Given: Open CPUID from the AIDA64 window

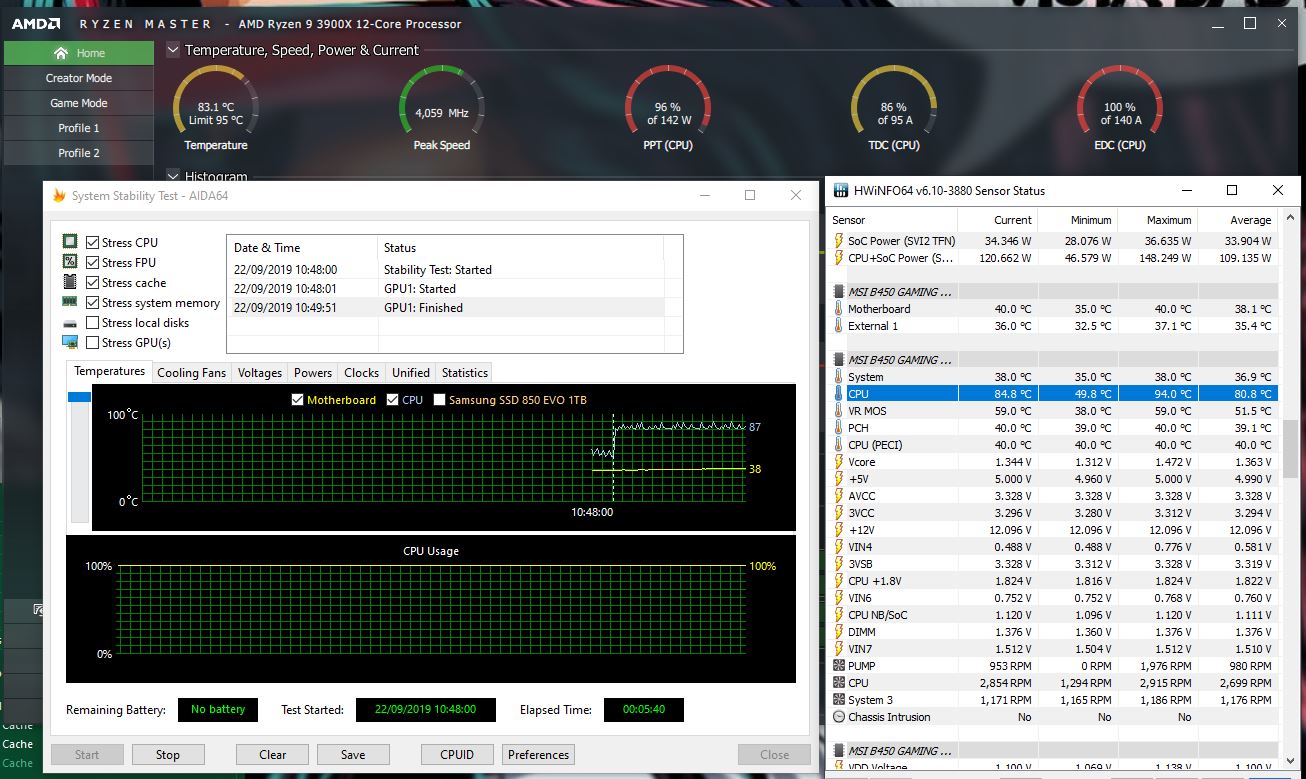Looking at the screenshot, I should 457,755.
